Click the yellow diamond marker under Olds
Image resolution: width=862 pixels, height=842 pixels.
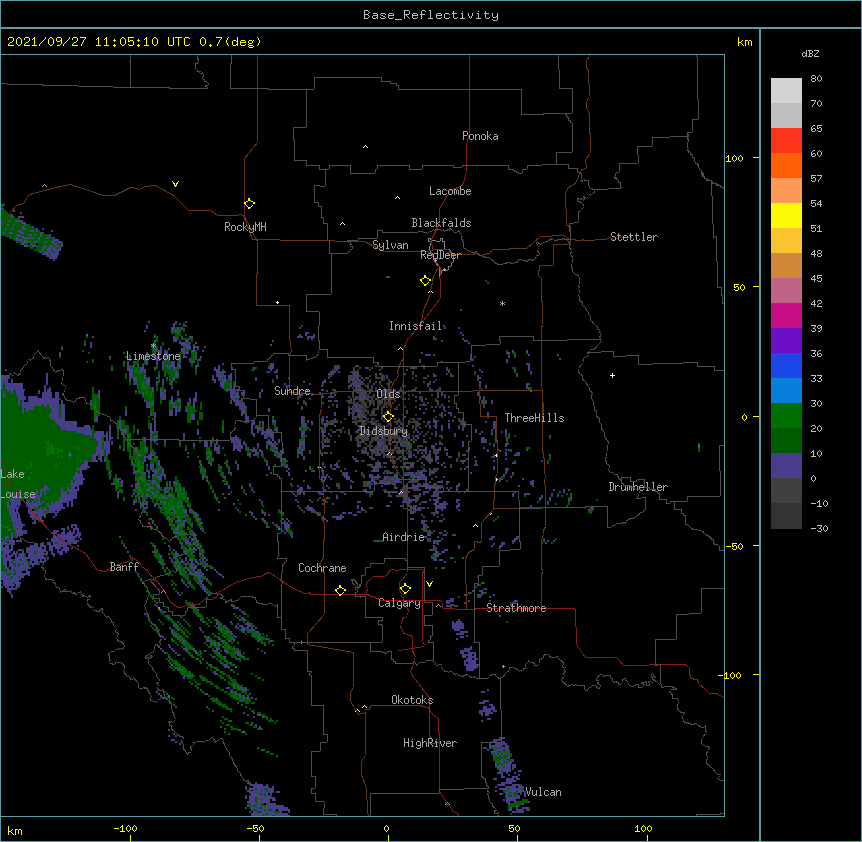388,416
